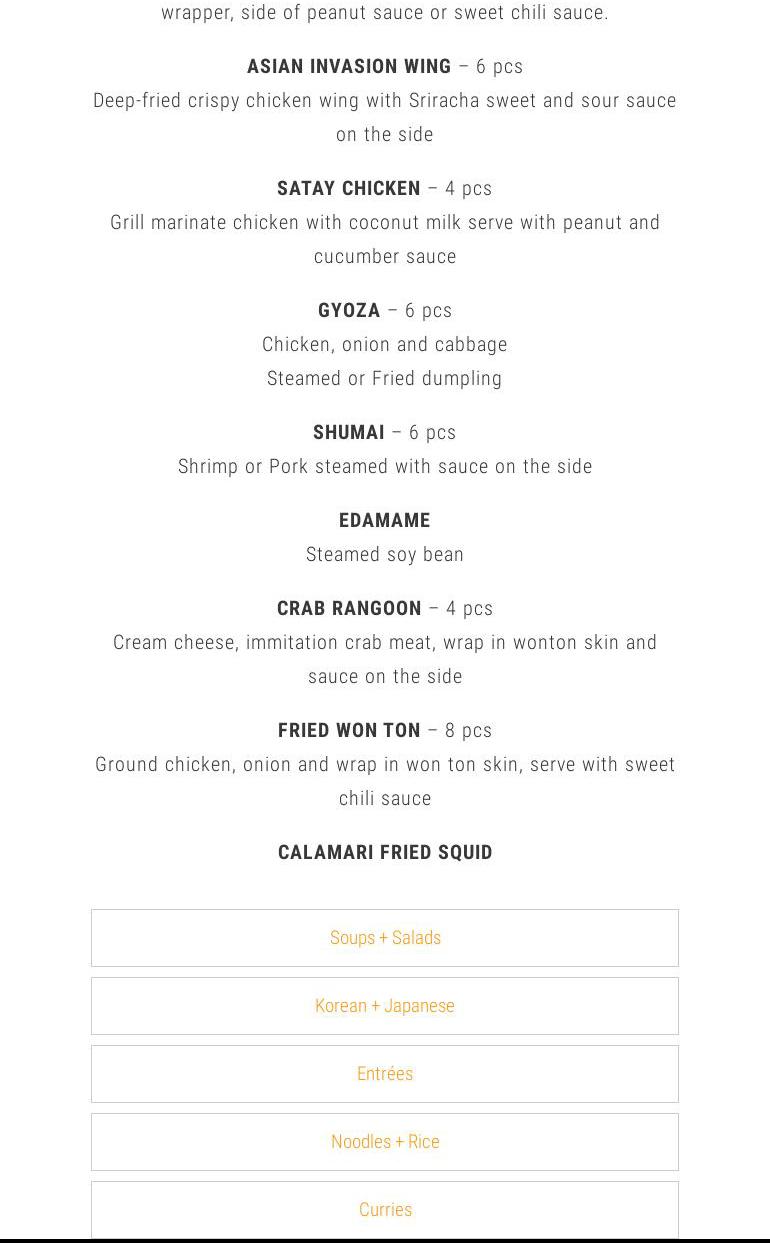This screenshot has height=1243, width=770.
Task: Show the Noodles + Rice section
Action: tap(385, 1142)
